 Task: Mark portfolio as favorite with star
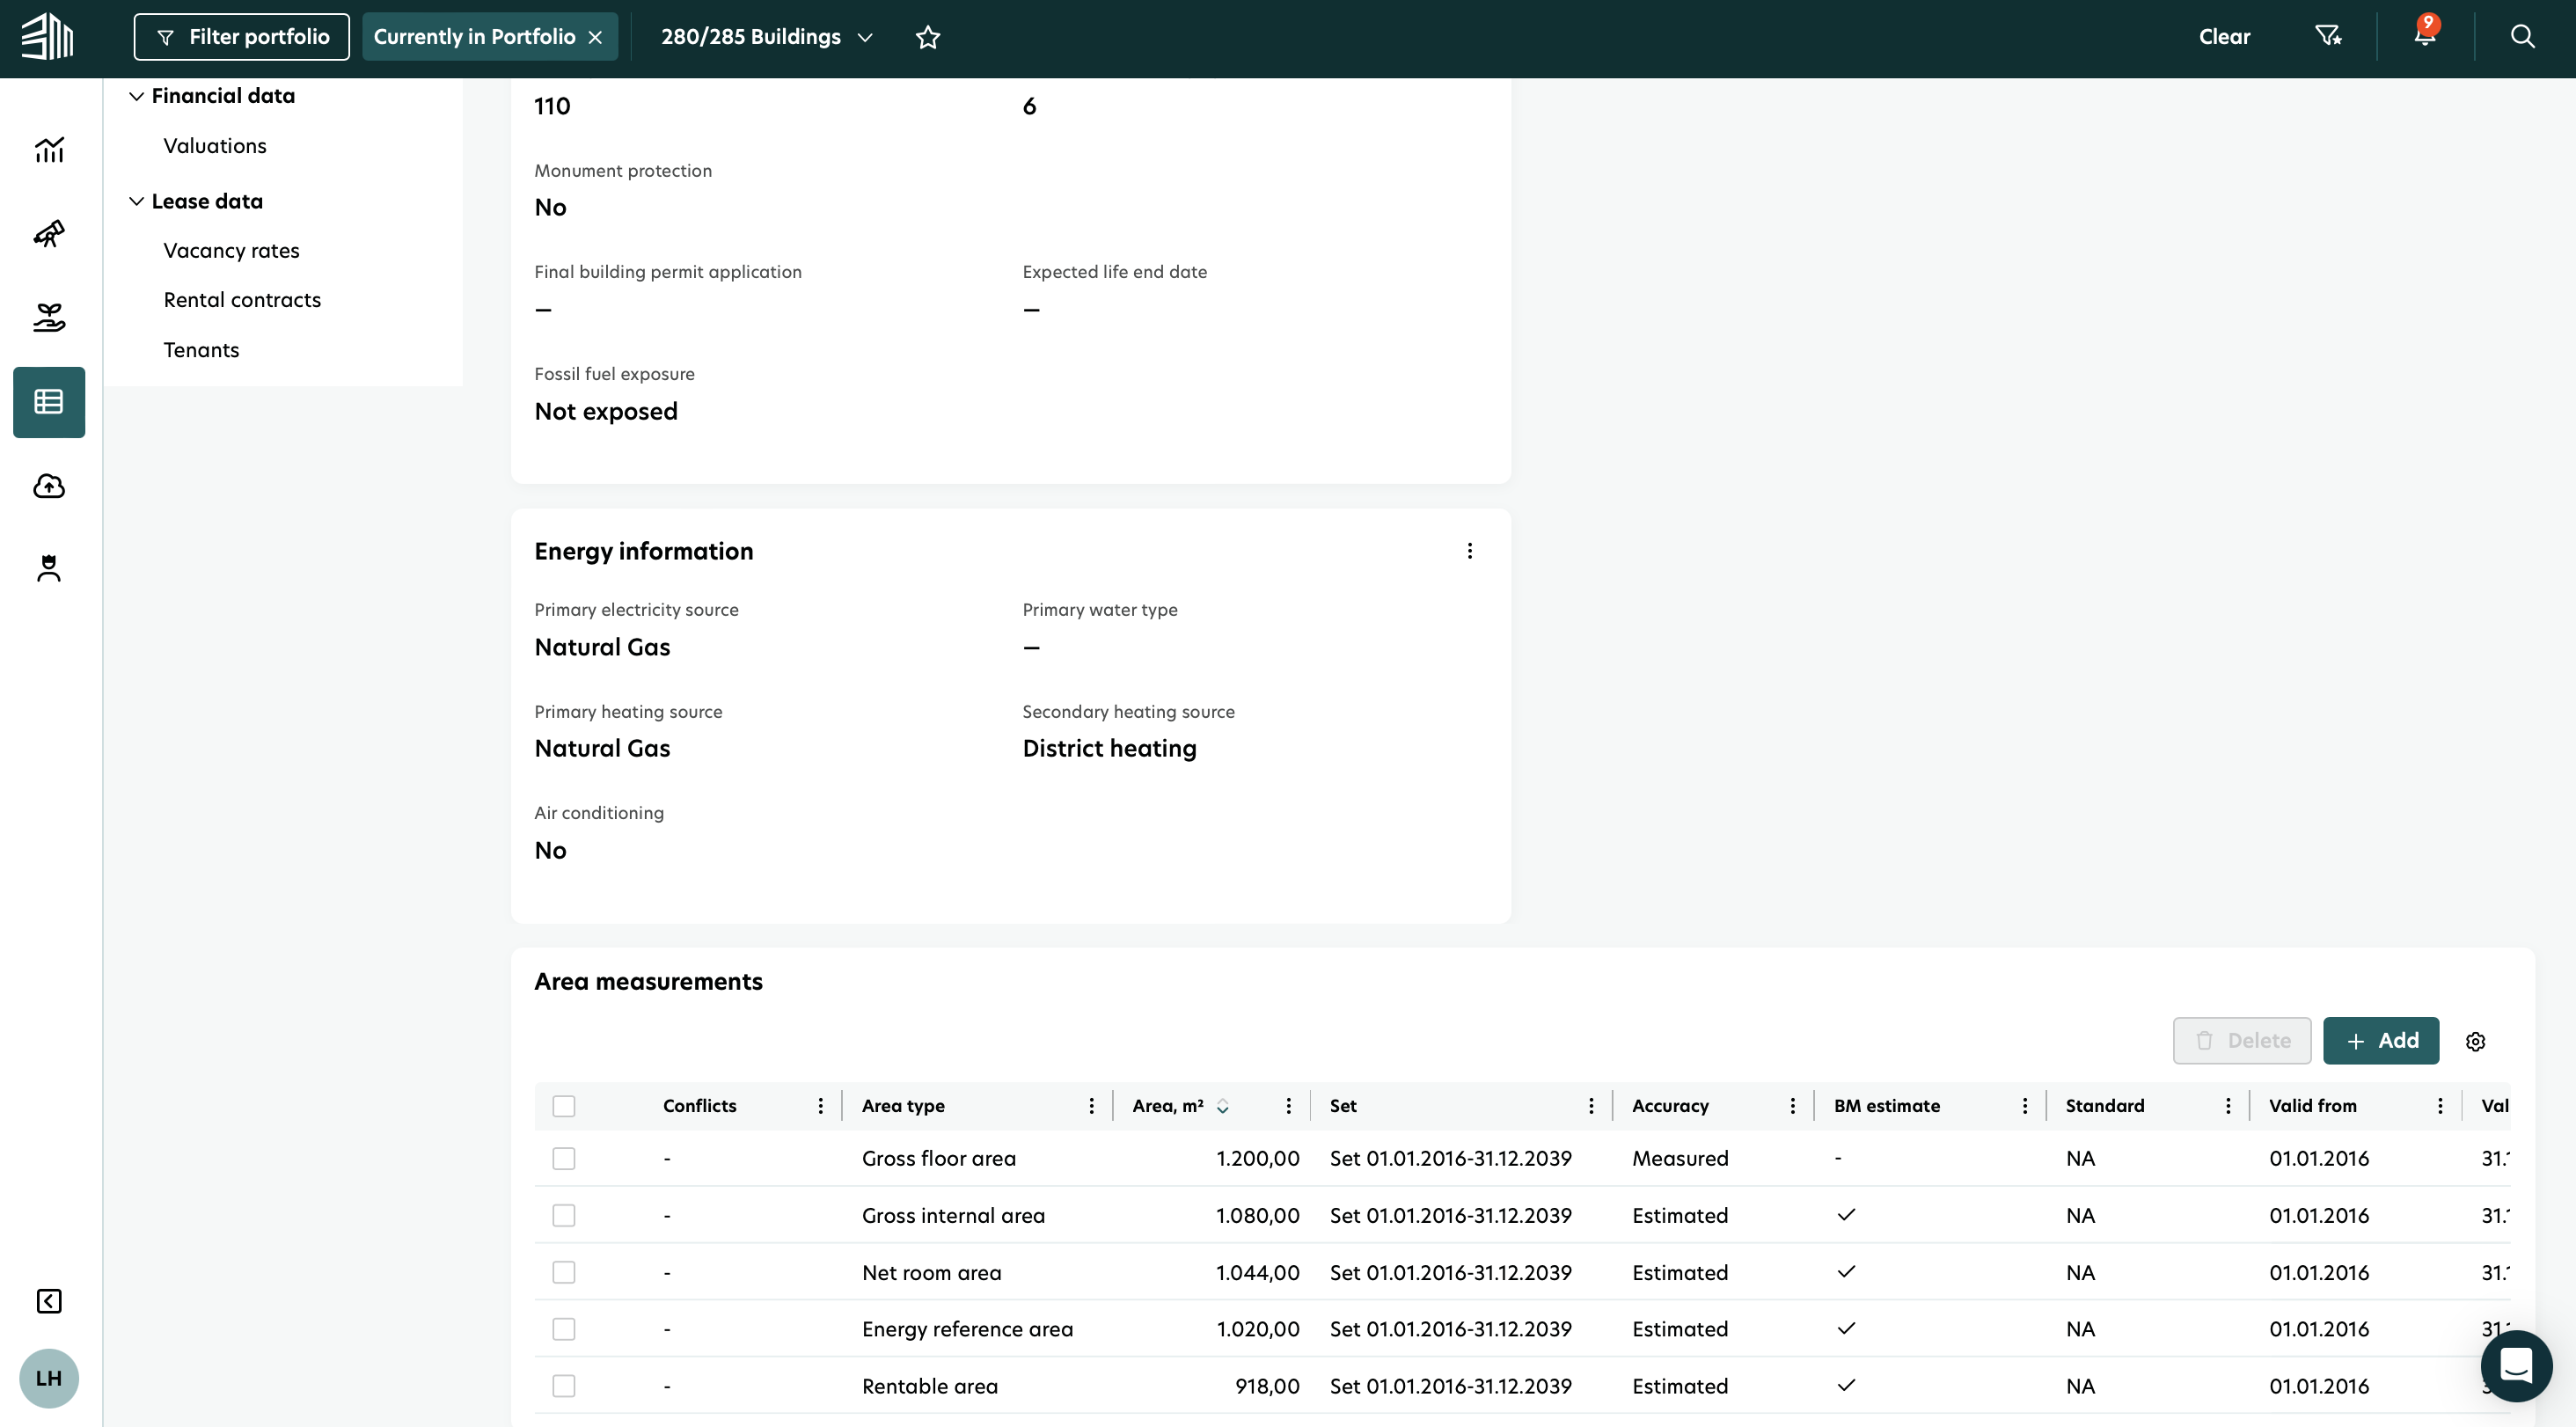[x=928, y=37]
